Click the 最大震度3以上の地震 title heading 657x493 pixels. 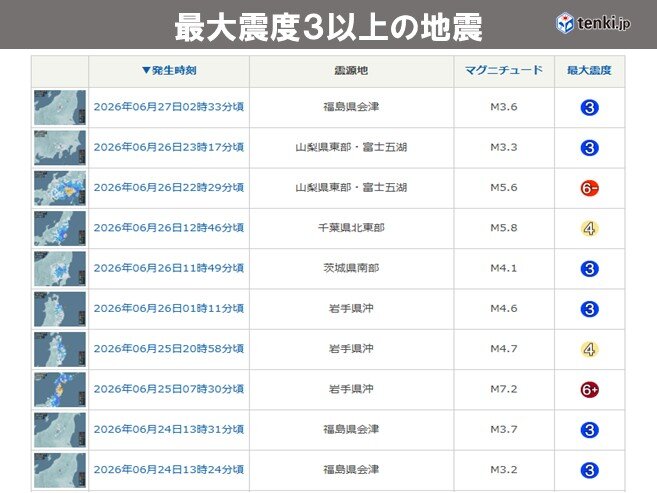[328, 28]
